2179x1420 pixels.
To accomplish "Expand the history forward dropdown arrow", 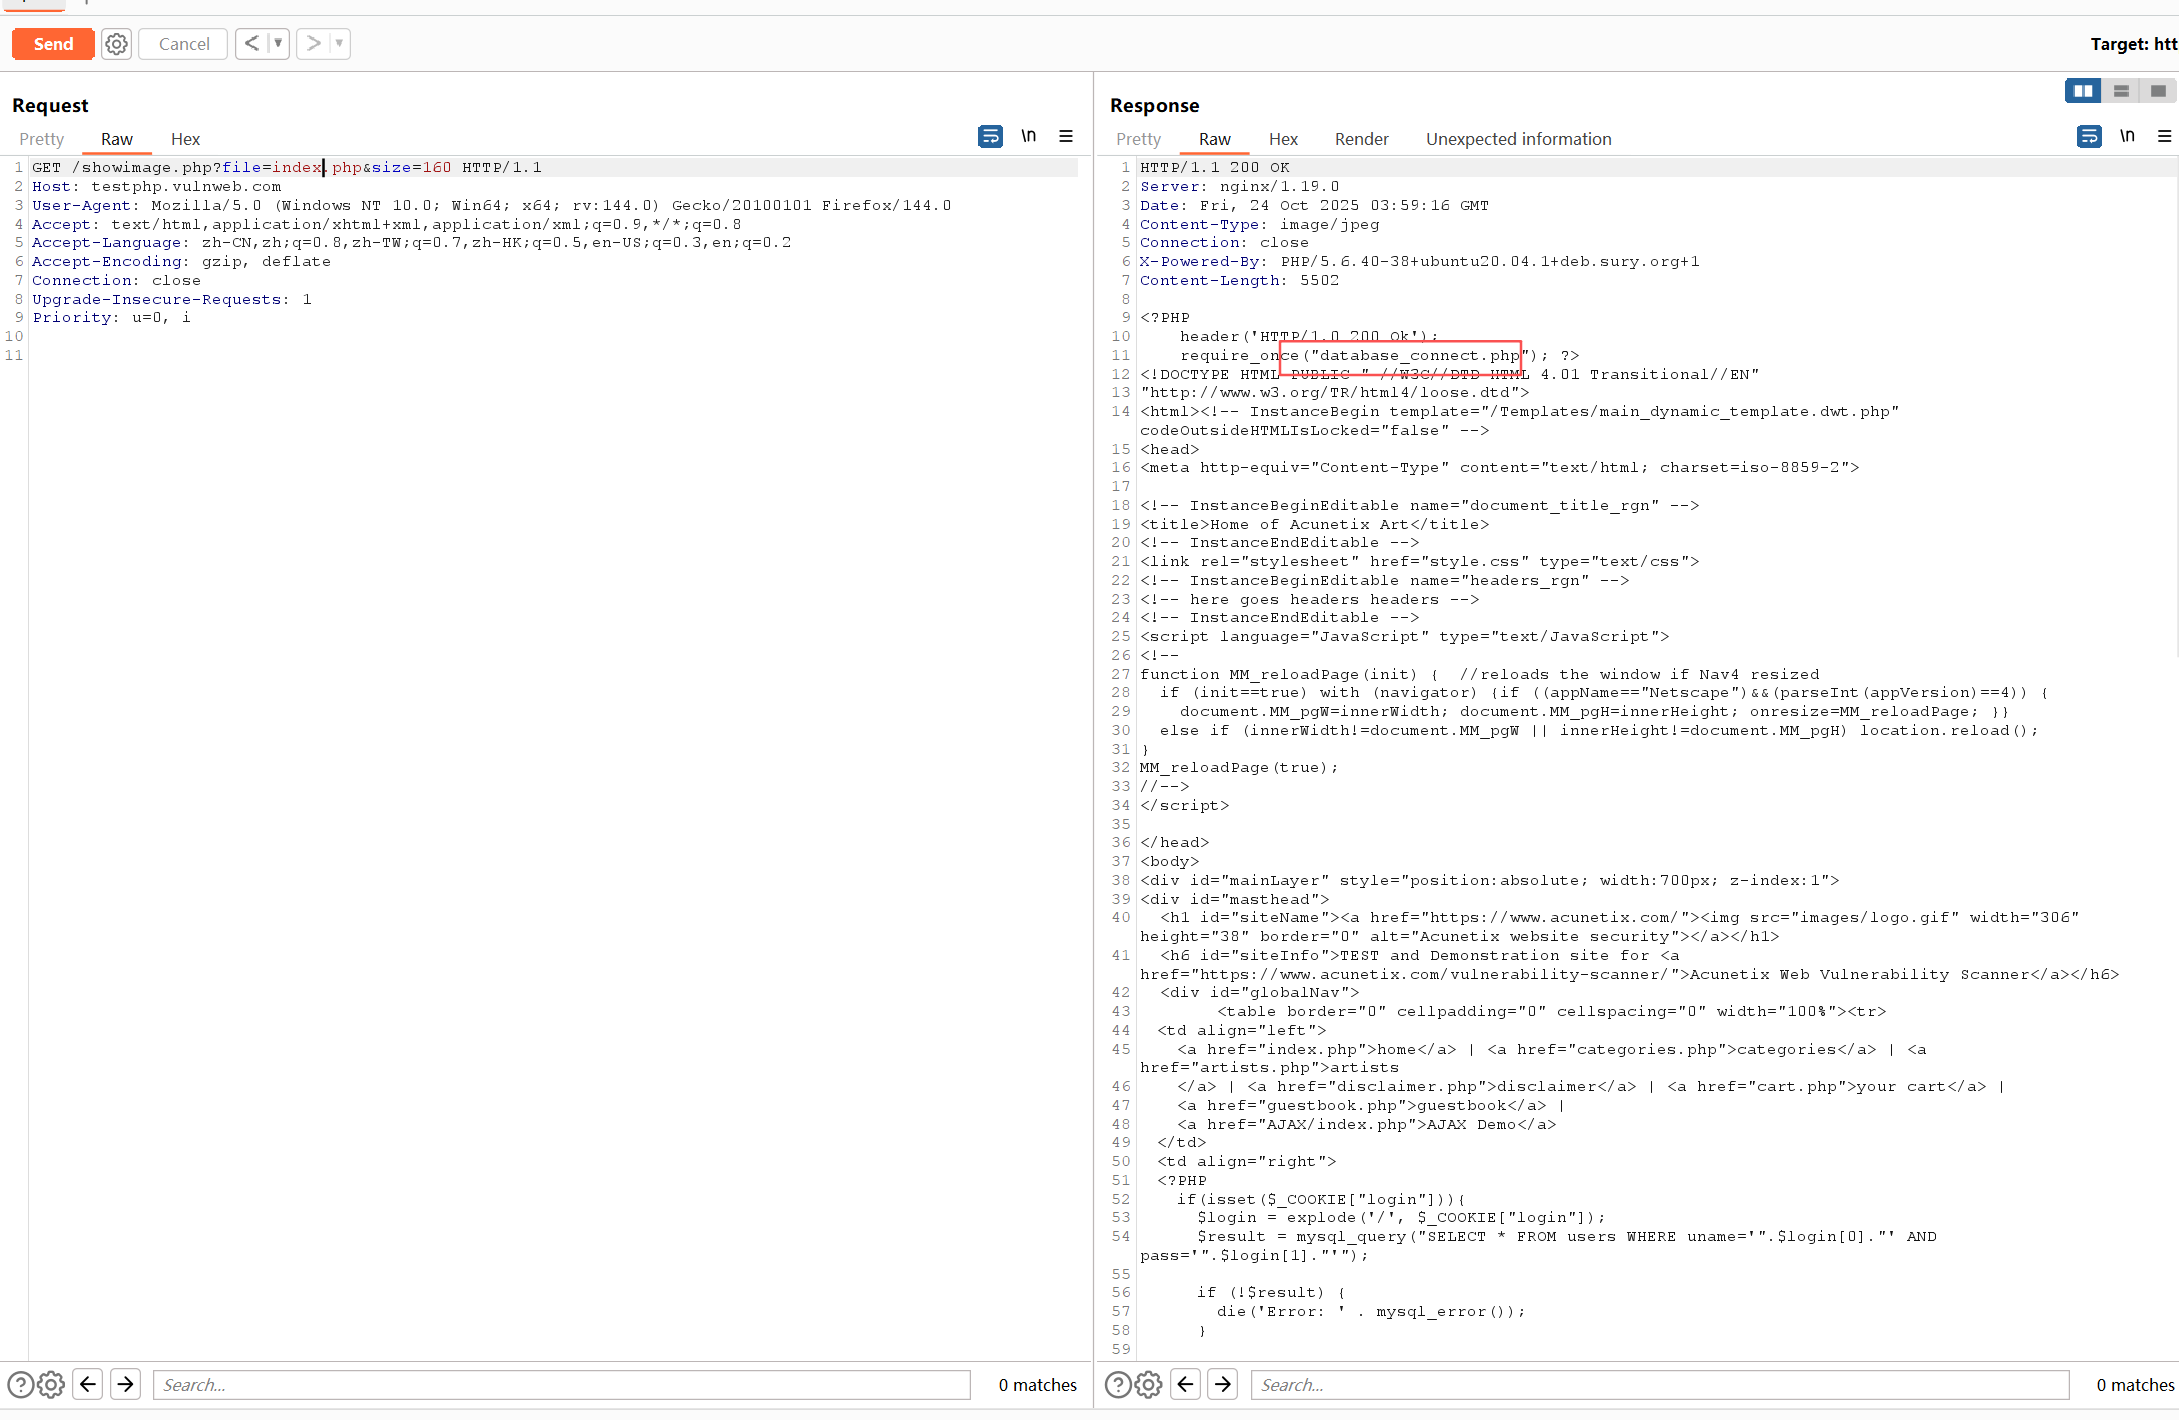I will pos(339,44).
